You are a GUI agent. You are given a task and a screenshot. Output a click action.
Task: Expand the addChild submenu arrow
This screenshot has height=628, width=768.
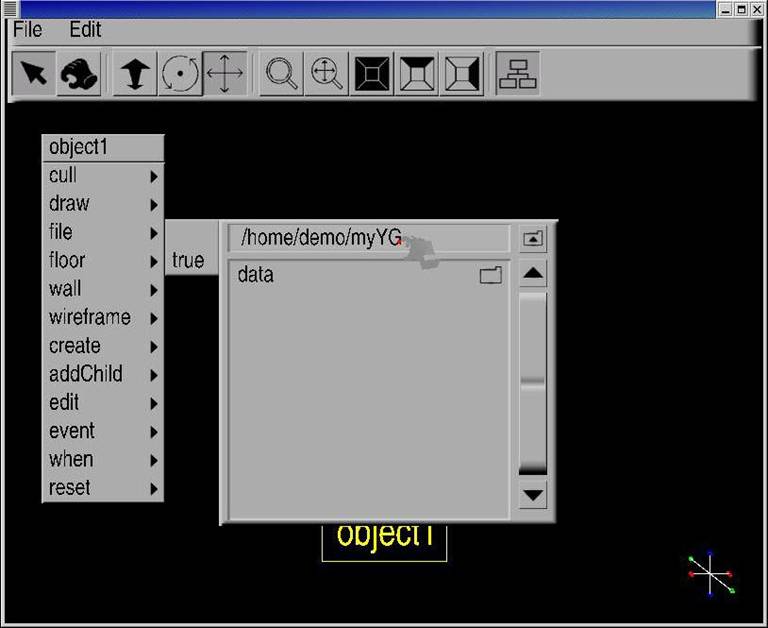154,375
